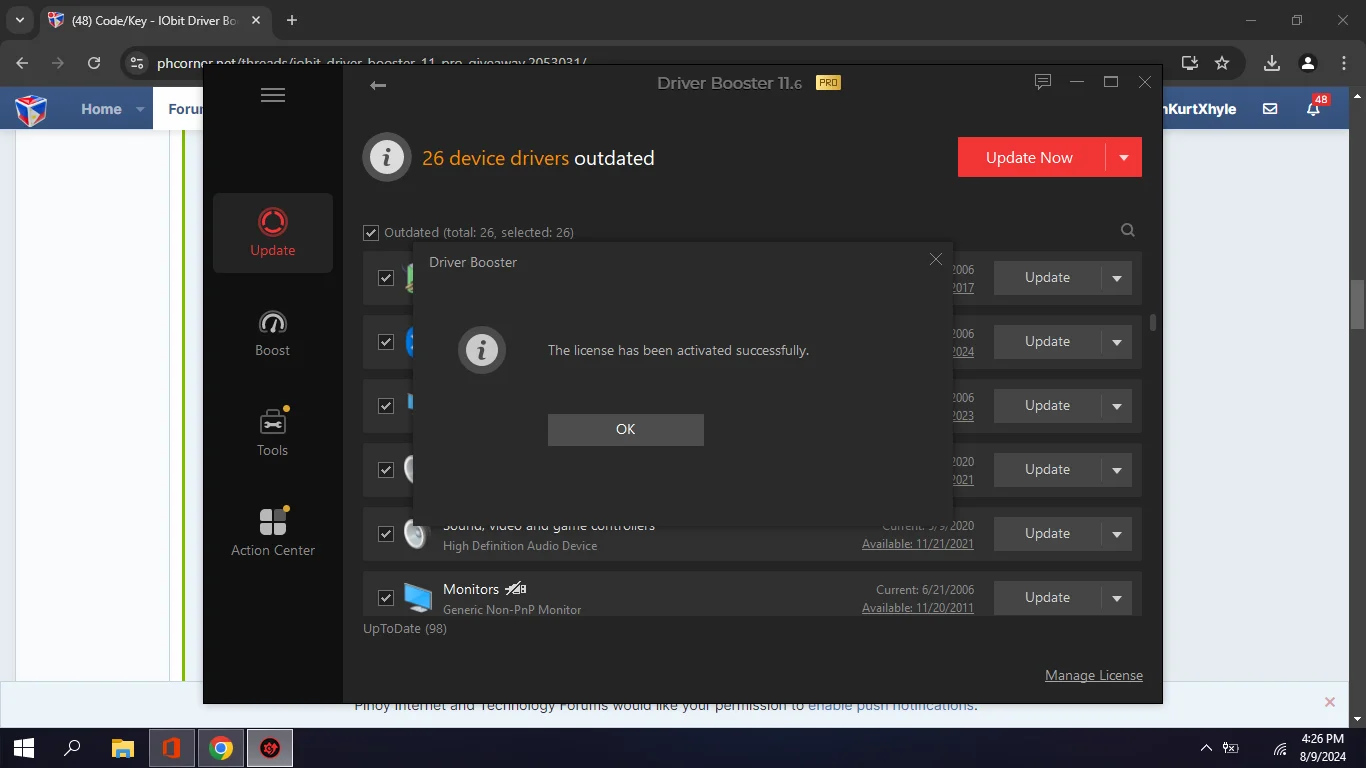
Task: Go back with the Driver Booster arrow
Action: point(378,86)
